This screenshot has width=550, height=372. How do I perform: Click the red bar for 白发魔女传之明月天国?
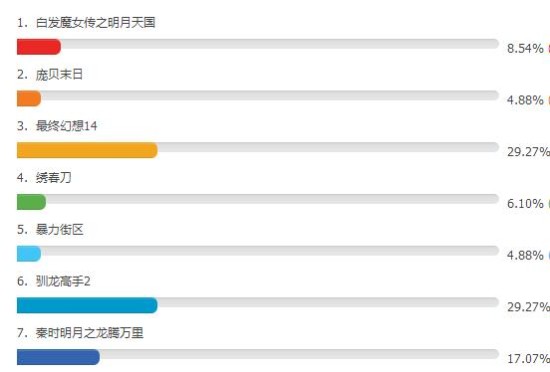tap(39, 47)
